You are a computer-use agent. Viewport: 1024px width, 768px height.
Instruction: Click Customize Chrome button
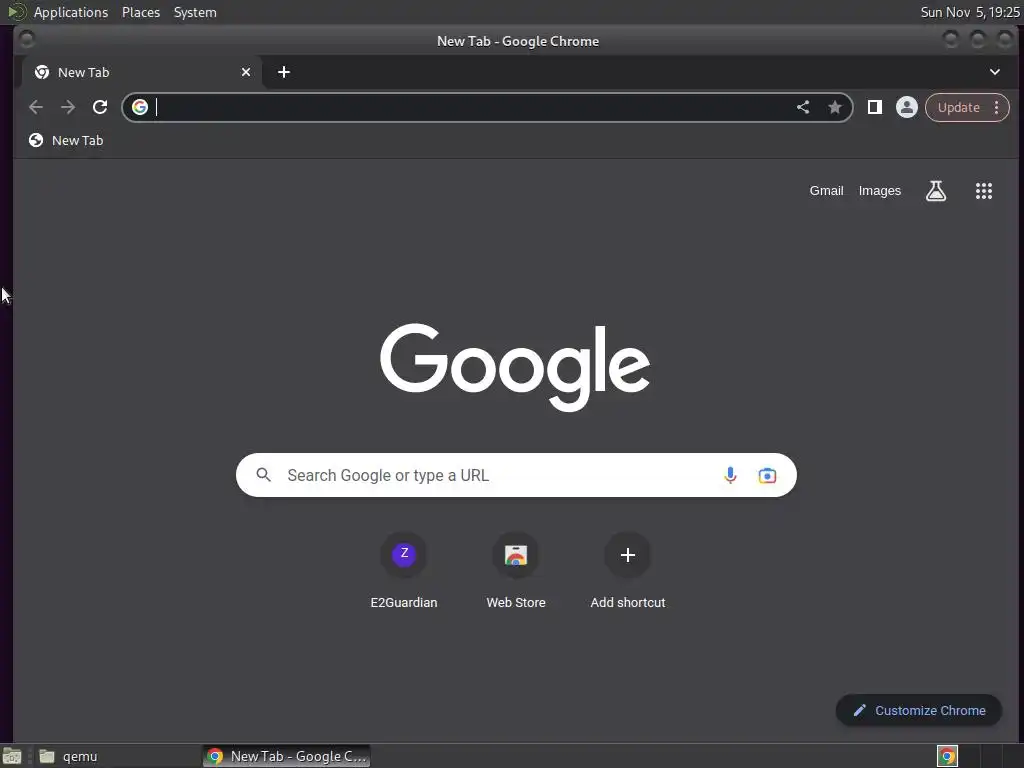[919, 710]
